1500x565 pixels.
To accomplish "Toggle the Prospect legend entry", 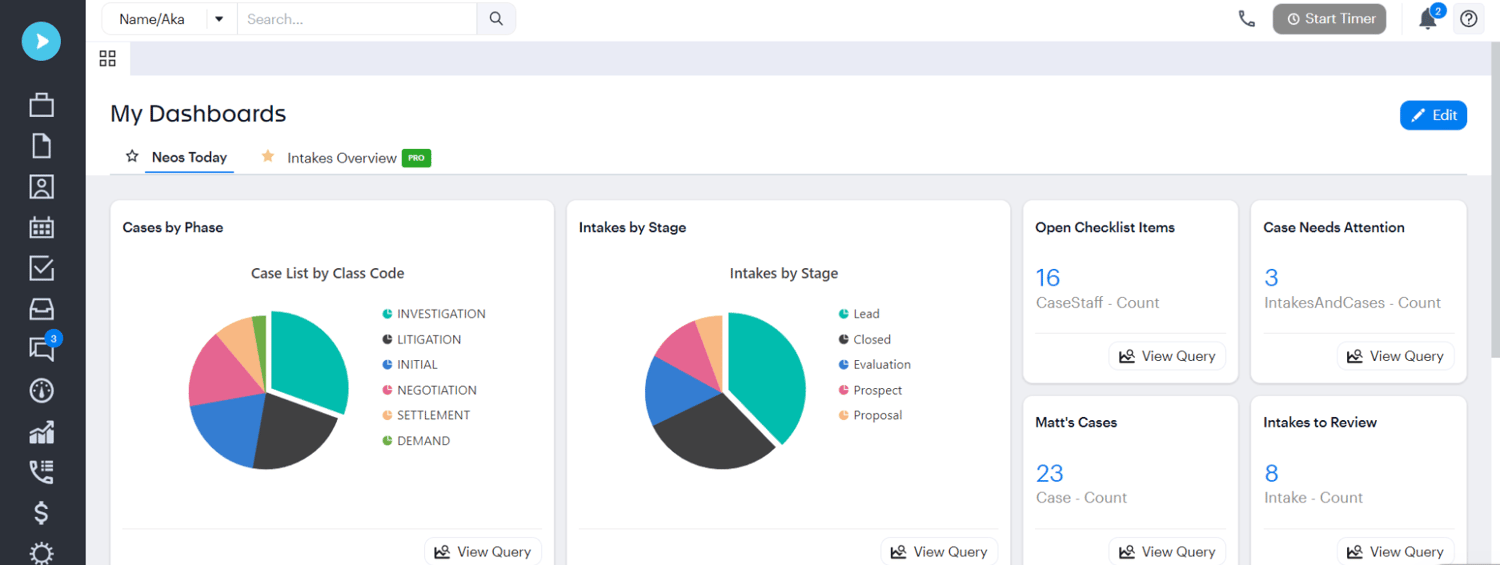I will [x=870, y=390].
